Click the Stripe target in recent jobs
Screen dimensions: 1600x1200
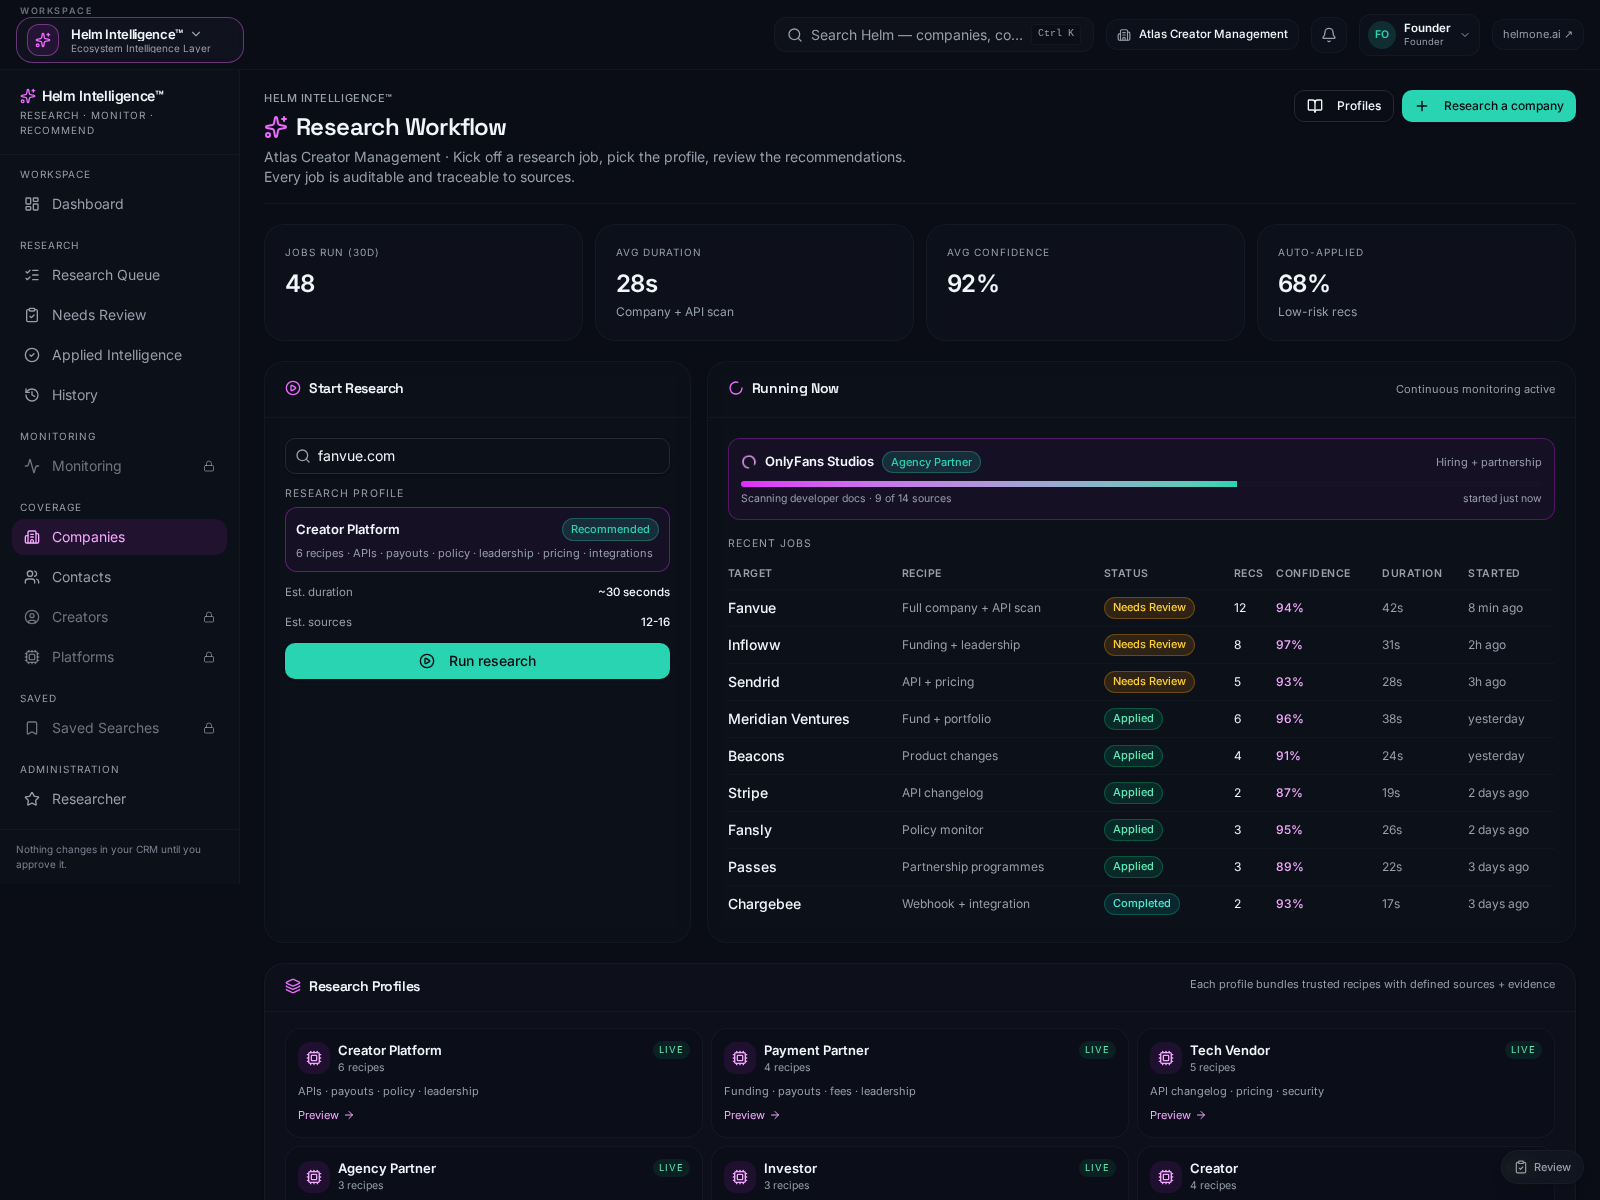pos(748,793)
